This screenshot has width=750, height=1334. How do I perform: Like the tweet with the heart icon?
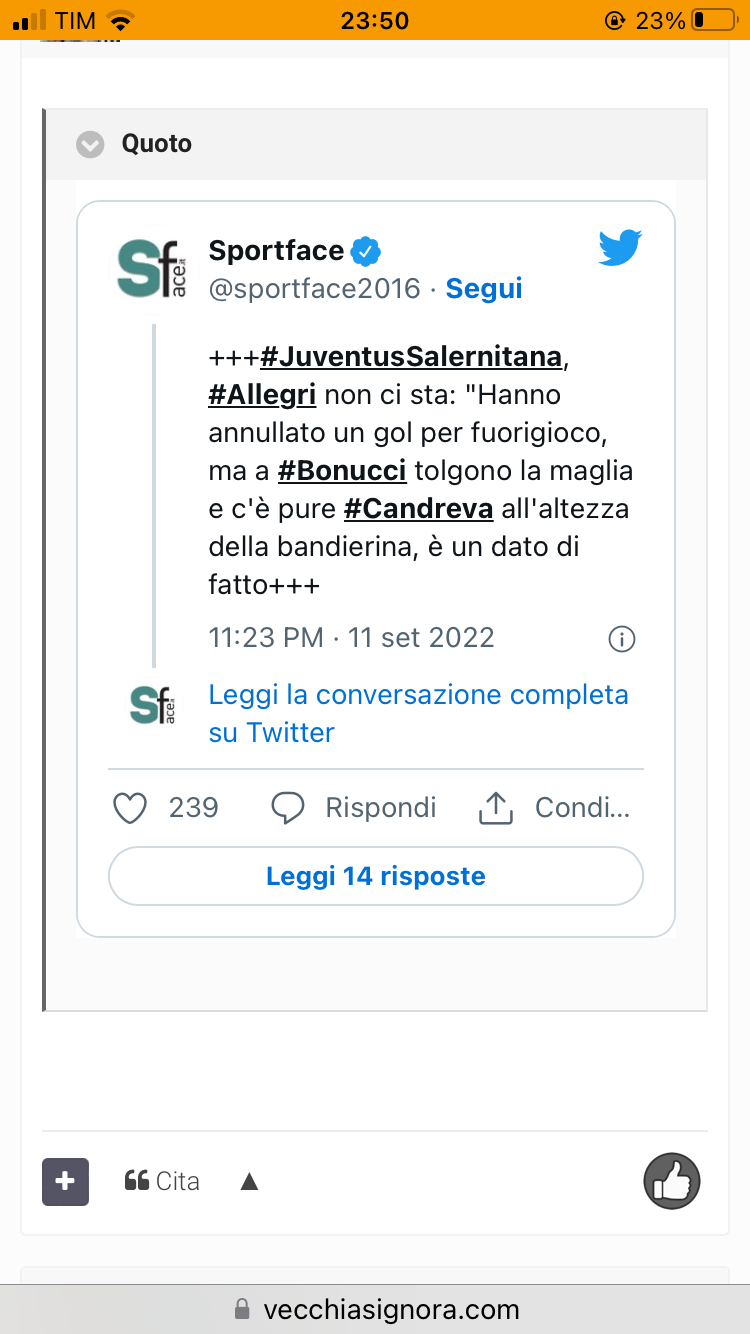point(130,808)
